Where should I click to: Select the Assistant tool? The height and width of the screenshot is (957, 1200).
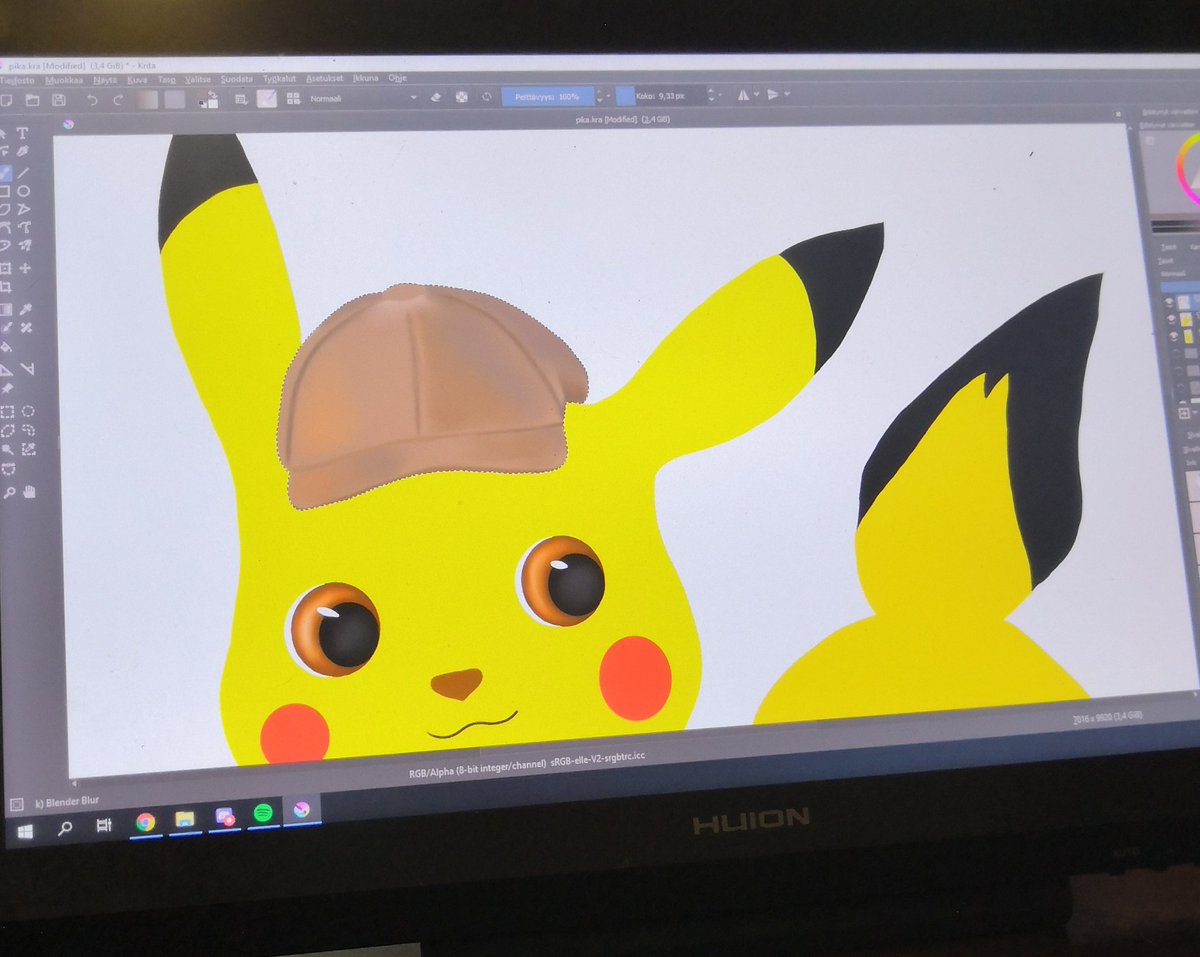pos(6,370)
